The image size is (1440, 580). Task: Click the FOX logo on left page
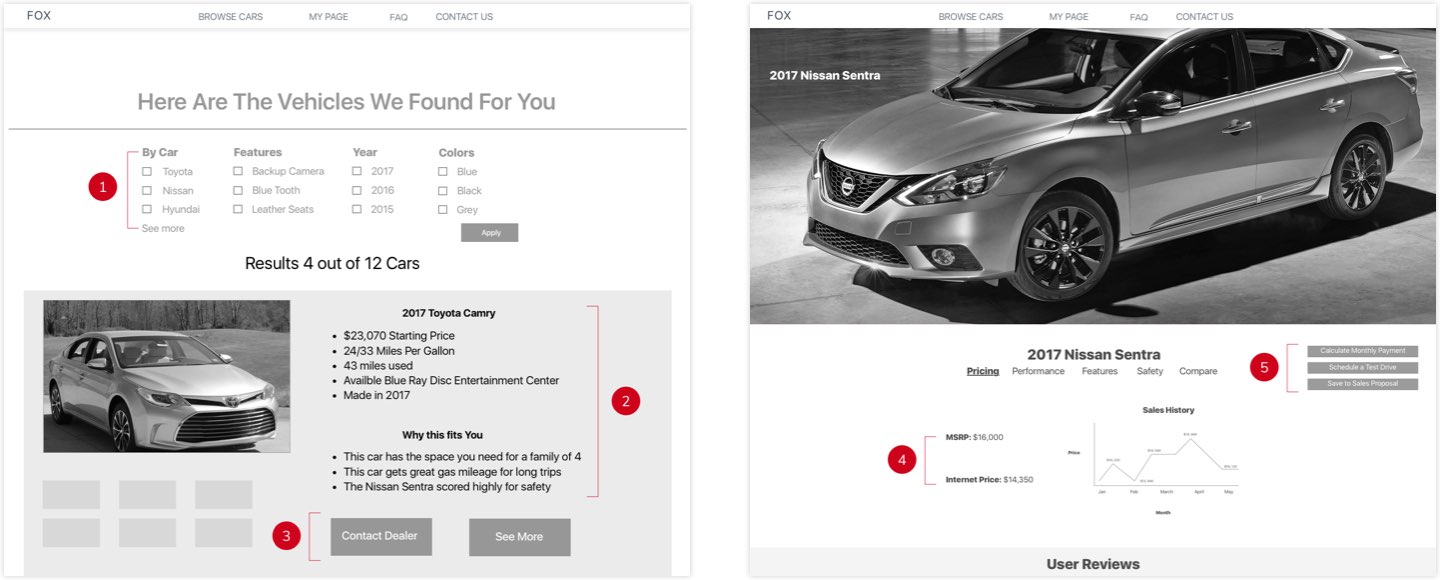(x=39, y=16)
